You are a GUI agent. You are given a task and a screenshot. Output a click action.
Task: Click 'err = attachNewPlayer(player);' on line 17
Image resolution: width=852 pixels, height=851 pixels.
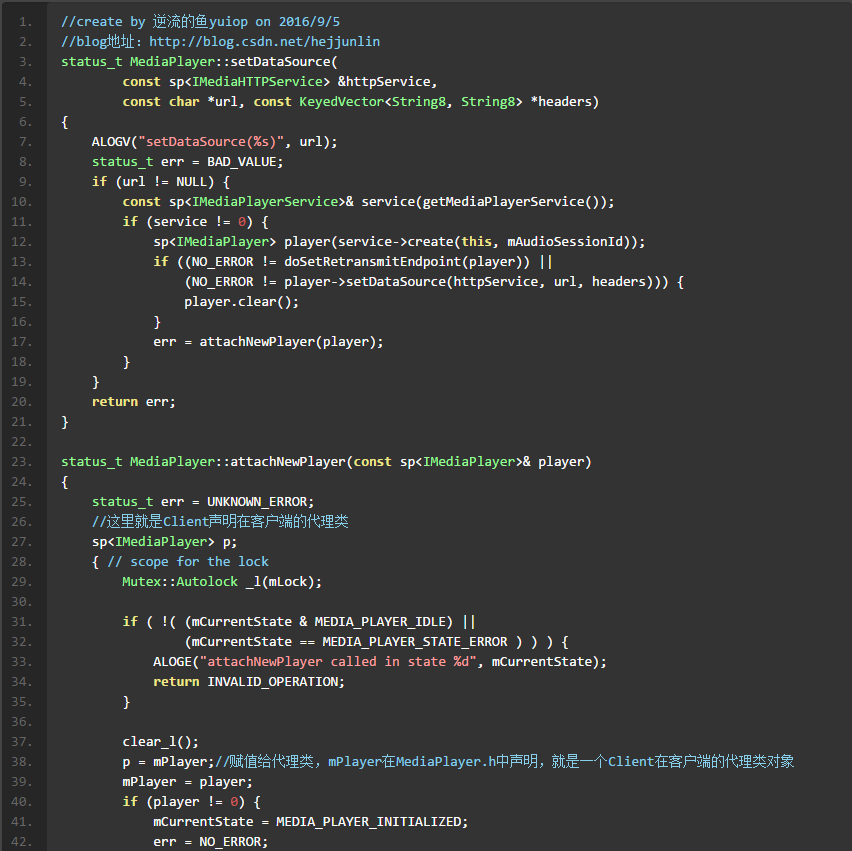(x=268, y=342)
